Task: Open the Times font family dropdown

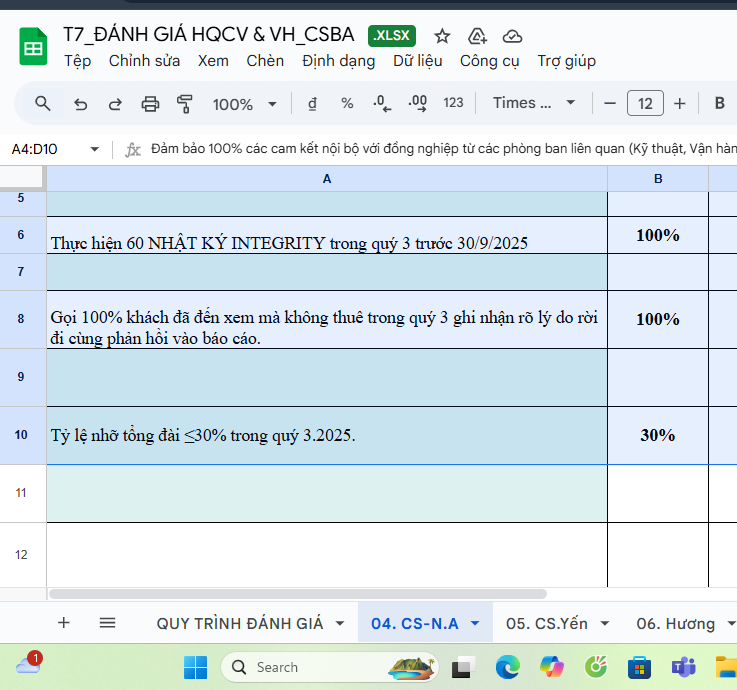Action: click(535, 103)
